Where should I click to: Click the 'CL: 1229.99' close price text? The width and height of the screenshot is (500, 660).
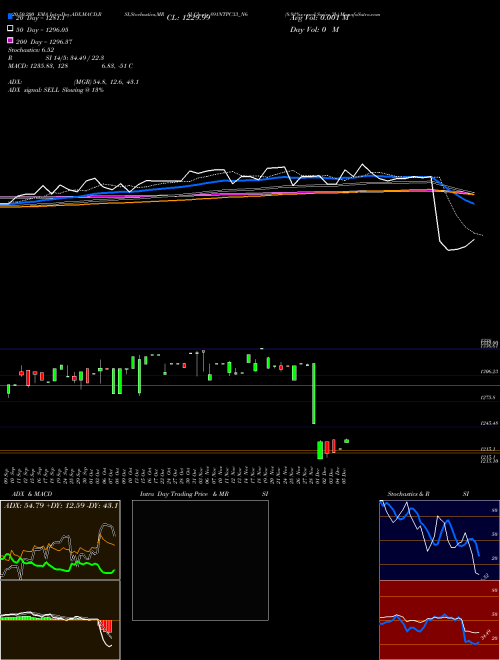pyautogui.click(x=188, y=18)
